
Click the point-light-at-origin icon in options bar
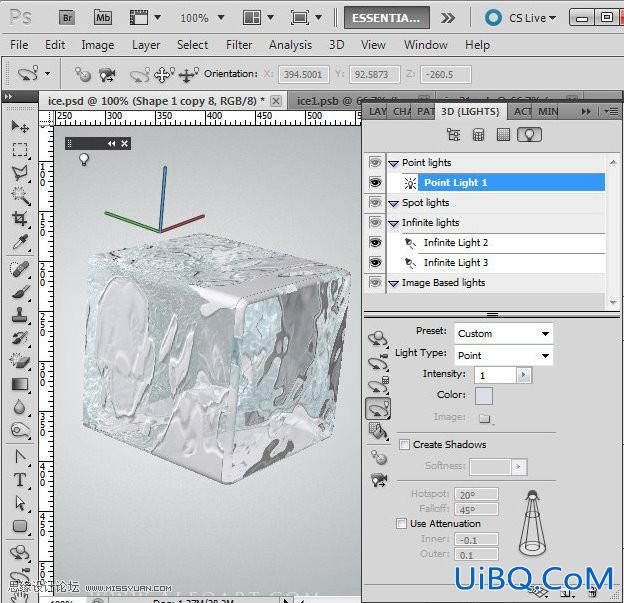[82, 74]
